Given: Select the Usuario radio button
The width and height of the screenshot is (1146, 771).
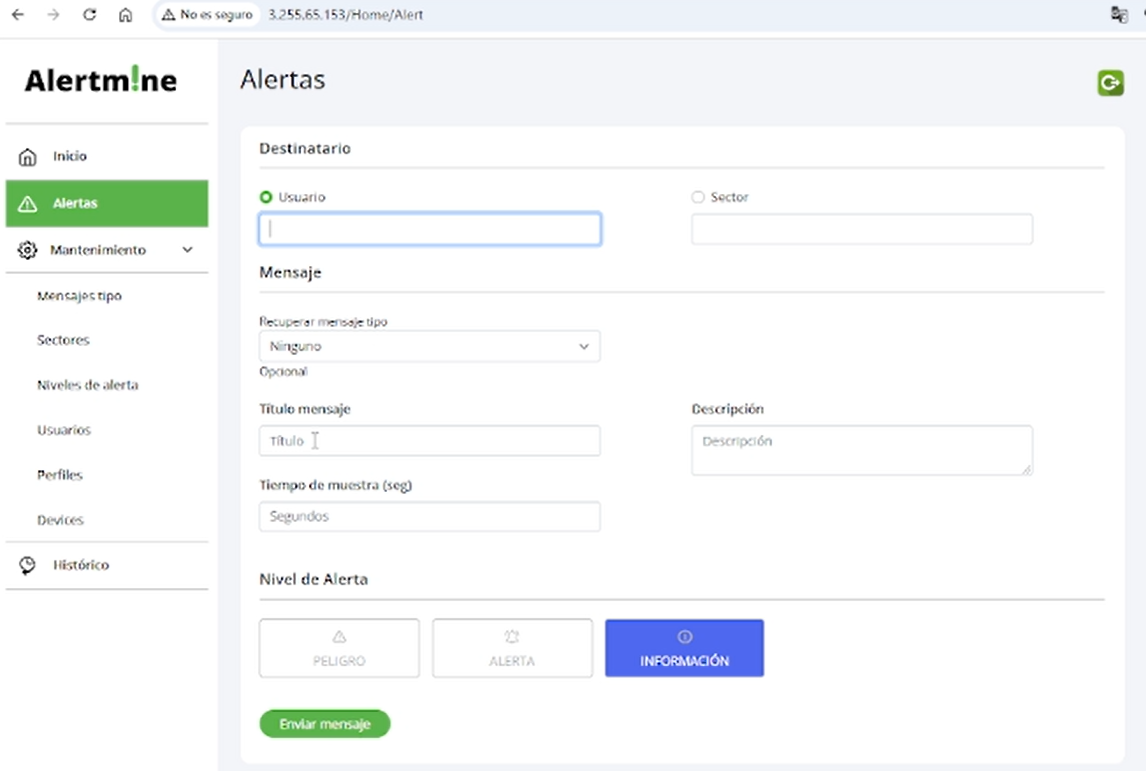Looking at the screenshot, I should (x=266, y=198).
